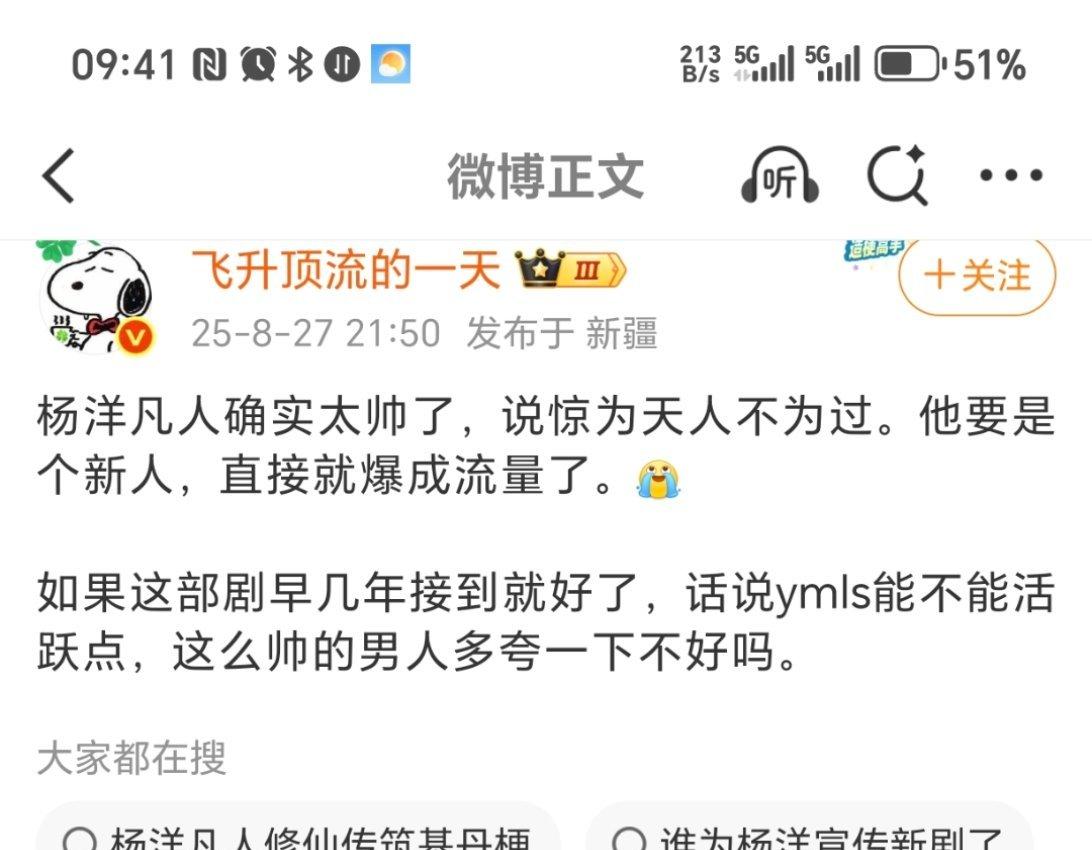
Task: Tap the post timestamp 25-8-27 21:50
Action: pyautogui.click(x=315, y=333)
